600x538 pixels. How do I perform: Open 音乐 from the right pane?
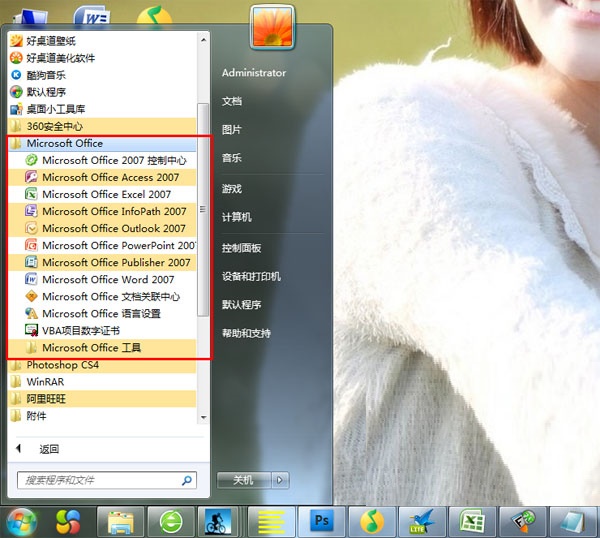pyautogui.click(x=232, y=158)
